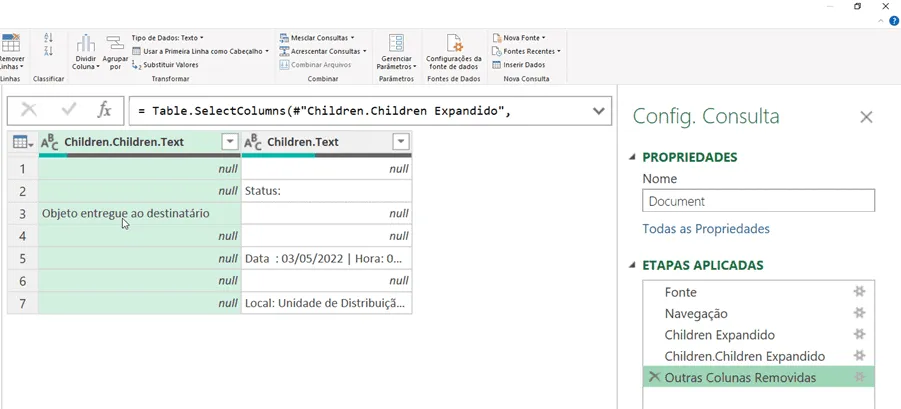Screen dimensions: 901x409
Task: Open the Mesclar Consultas menu
Action: [x=317, y=38]
